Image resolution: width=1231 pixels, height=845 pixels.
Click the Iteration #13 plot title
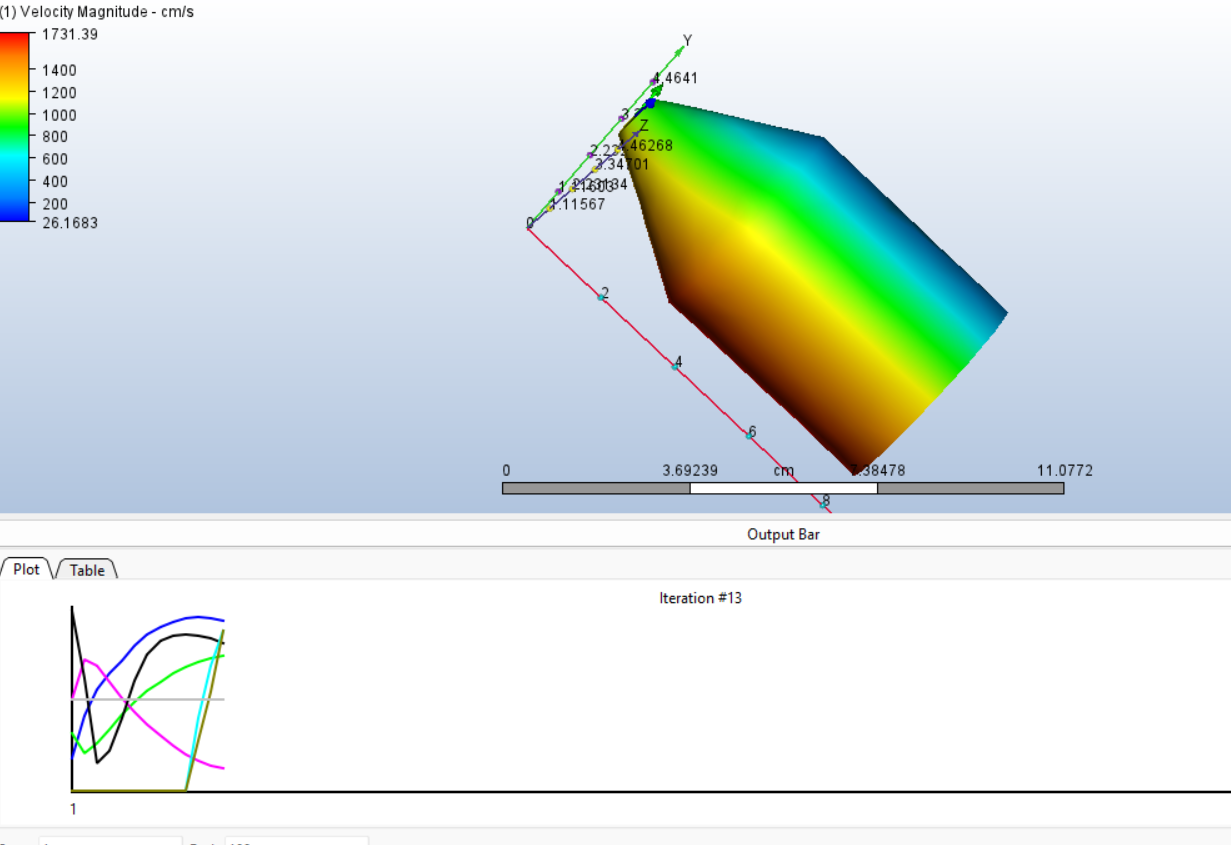tap(699, 598)
